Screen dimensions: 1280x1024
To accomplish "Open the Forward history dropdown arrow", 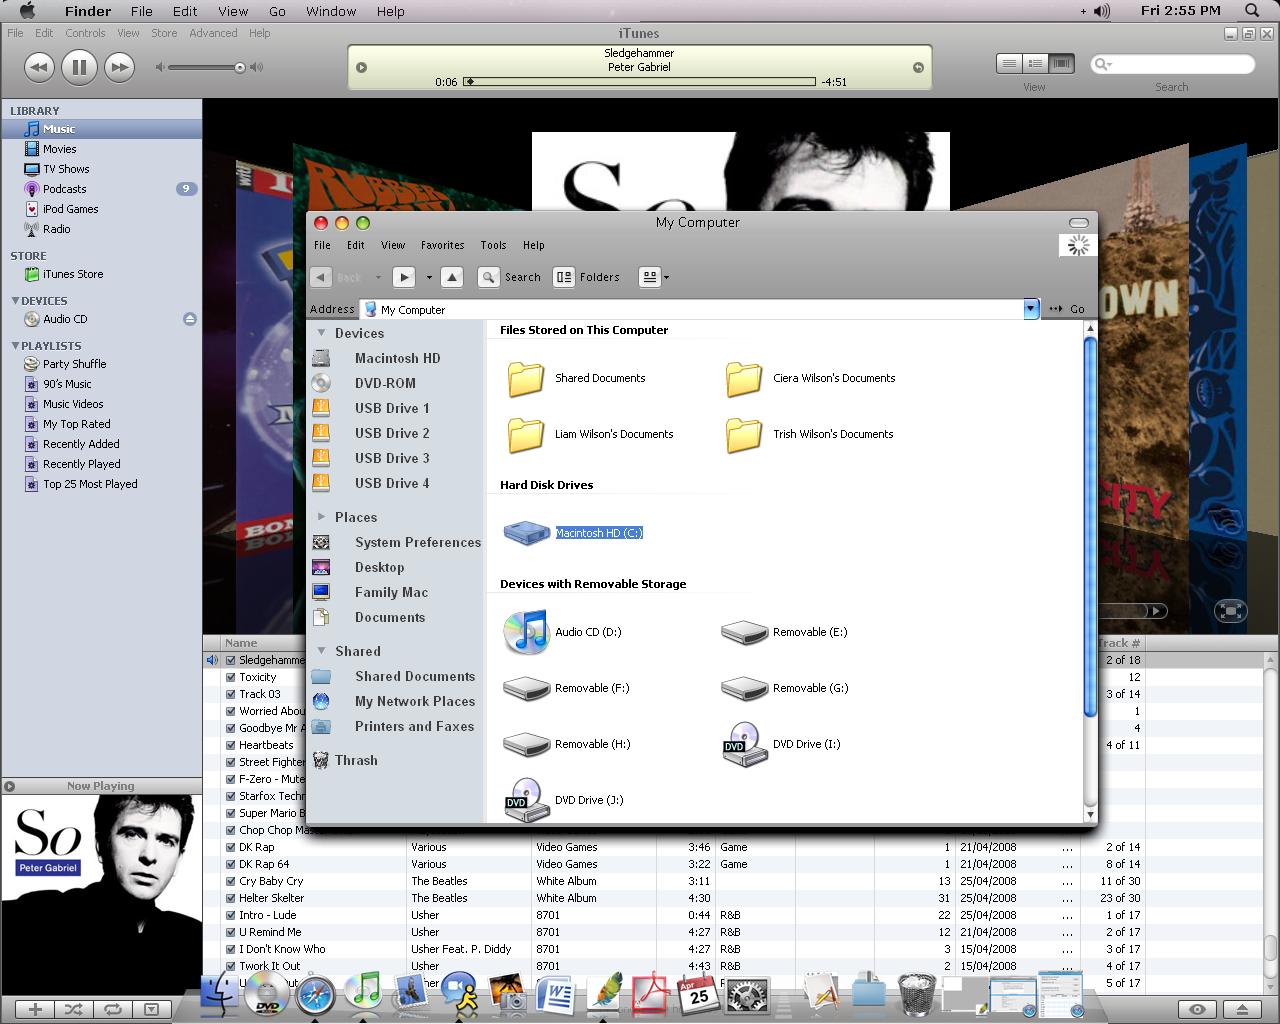I will (429, 277).
